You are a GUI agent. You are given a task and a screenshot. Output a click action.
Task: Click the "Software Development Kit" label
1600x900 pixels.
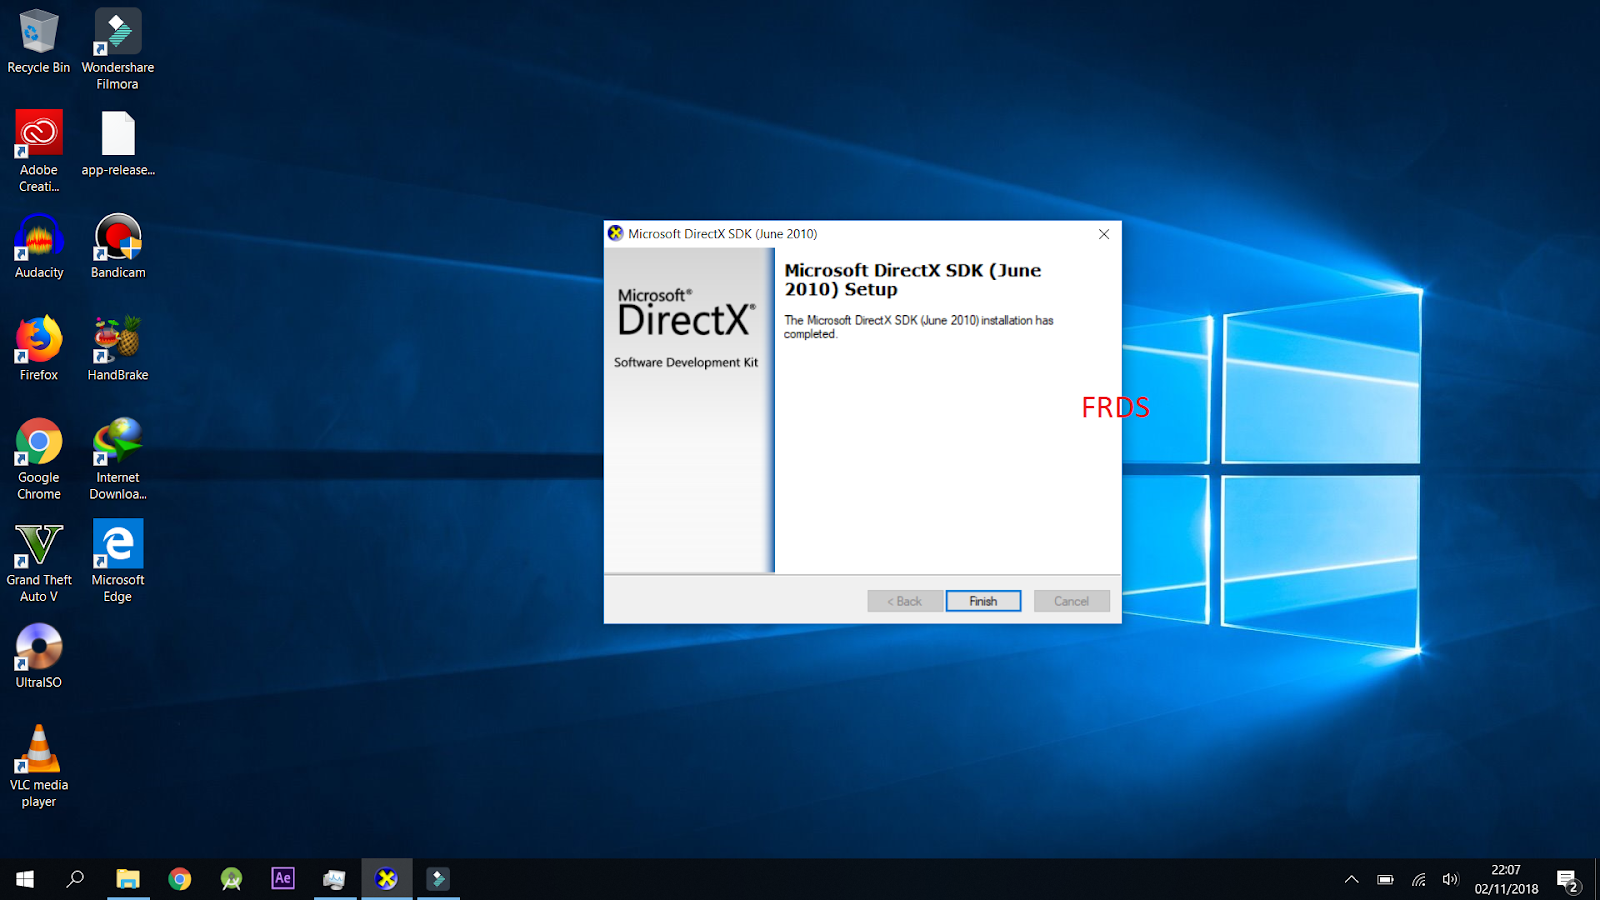click(686, 363)
